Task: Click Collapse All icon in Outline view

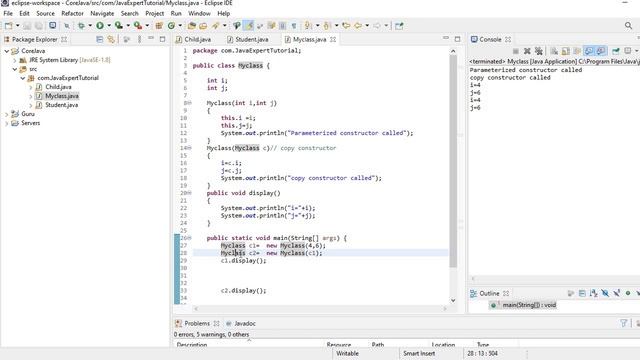Action: [582, 293]
